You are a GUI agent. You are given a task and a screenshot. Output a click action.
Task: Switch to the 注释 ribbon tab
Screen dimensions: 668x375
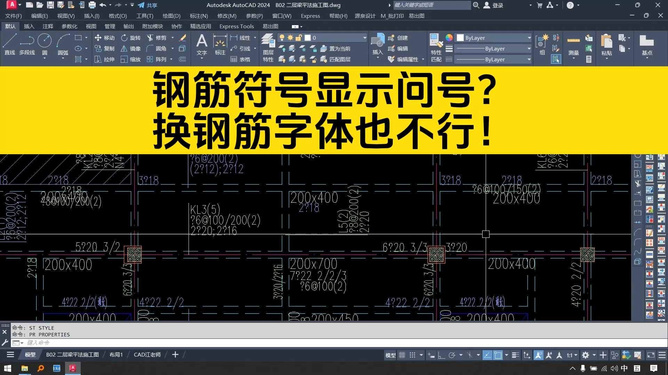coord(48,26)
